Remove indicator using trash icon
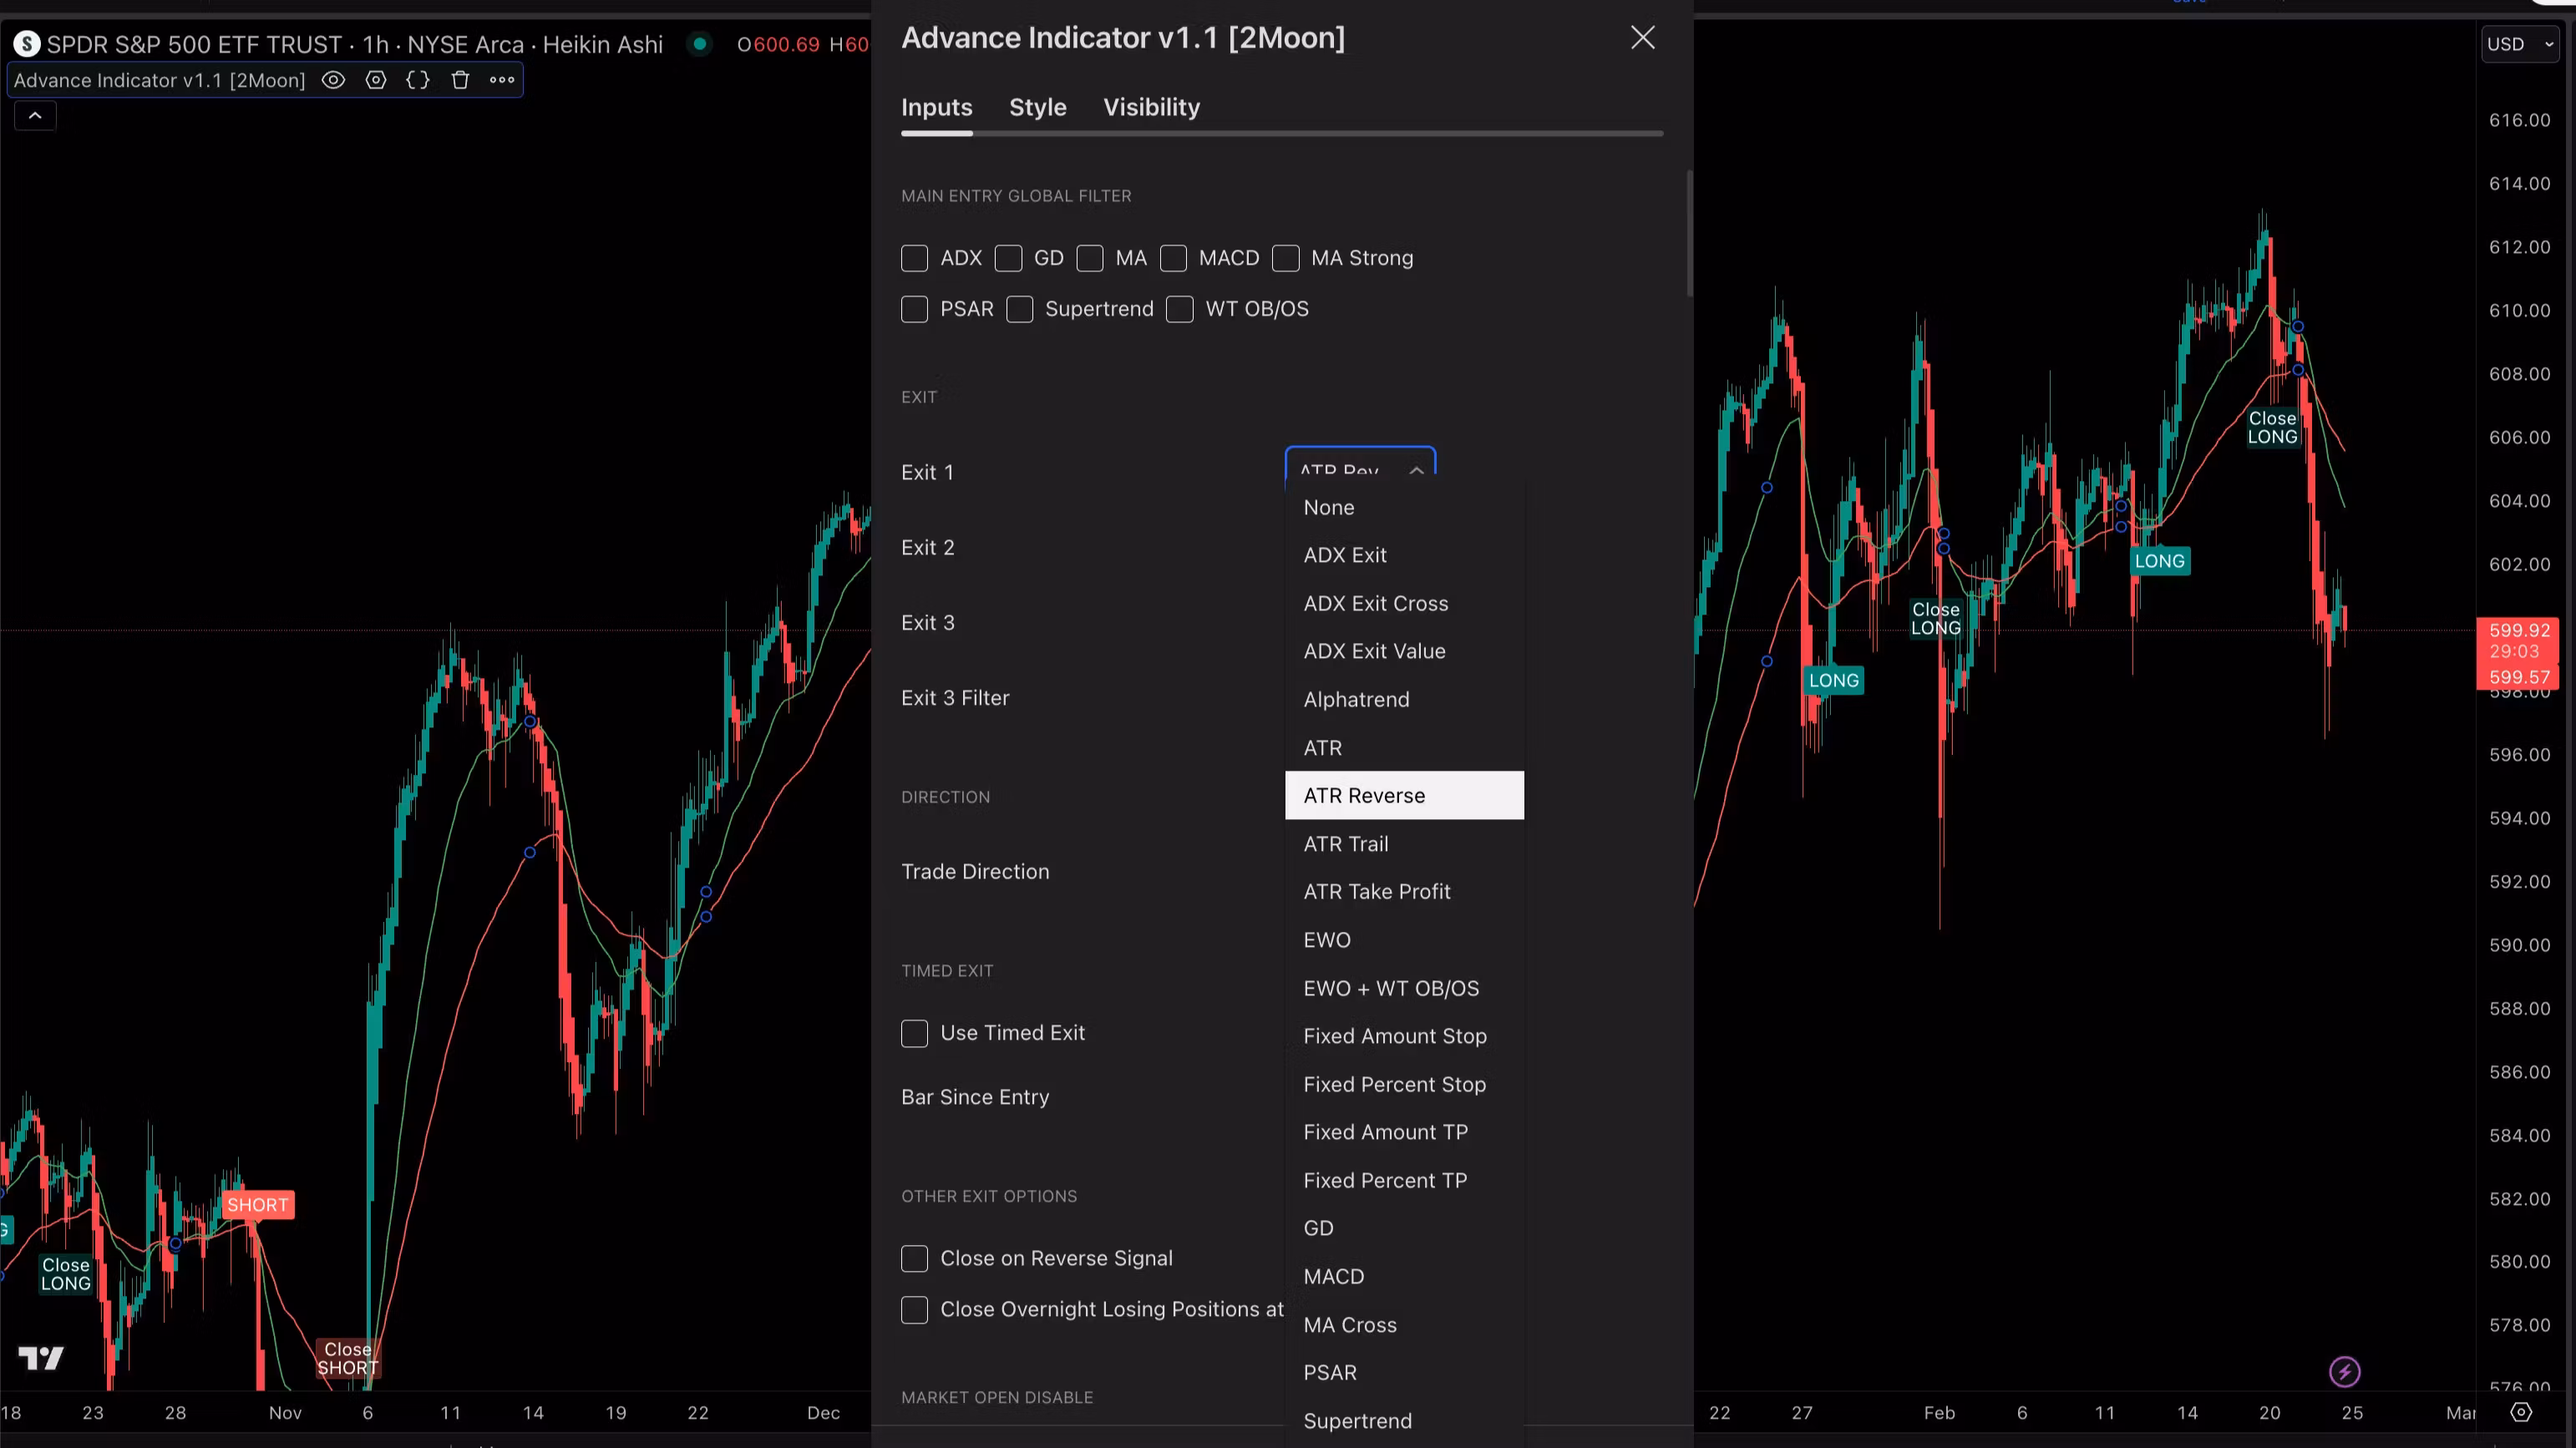This screenshot has width=2576, height=1448. (460, 80)
